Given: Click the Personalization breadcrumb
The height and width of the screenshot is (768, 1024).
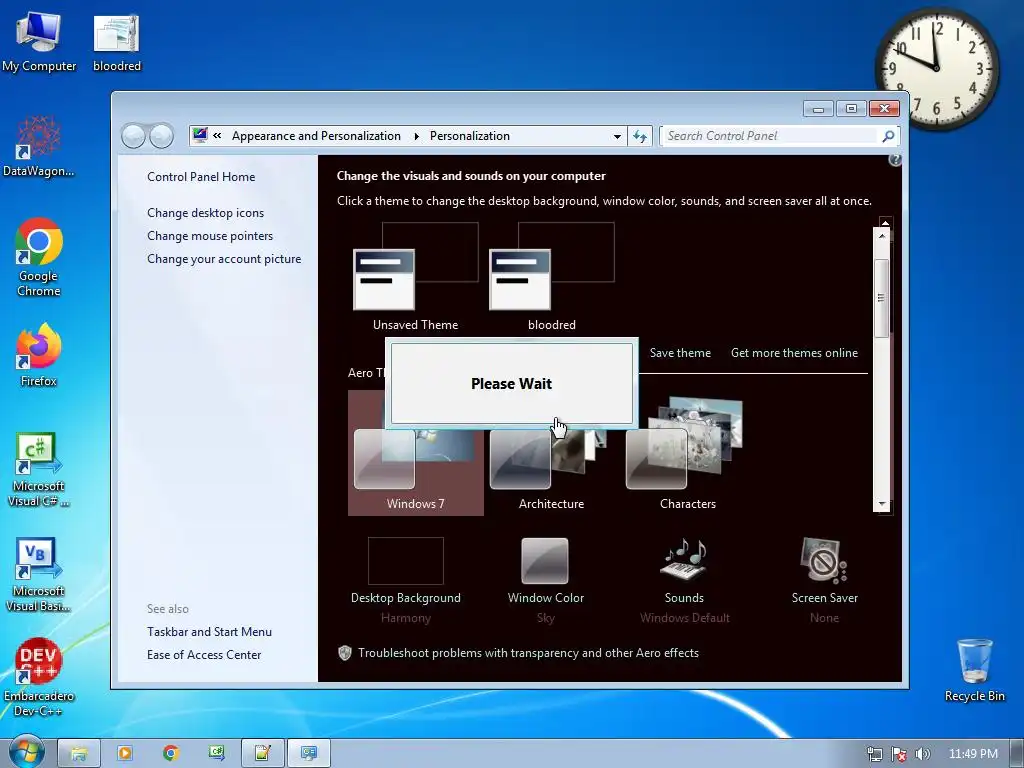Looking at the screenshot, I should click(470, 136).
